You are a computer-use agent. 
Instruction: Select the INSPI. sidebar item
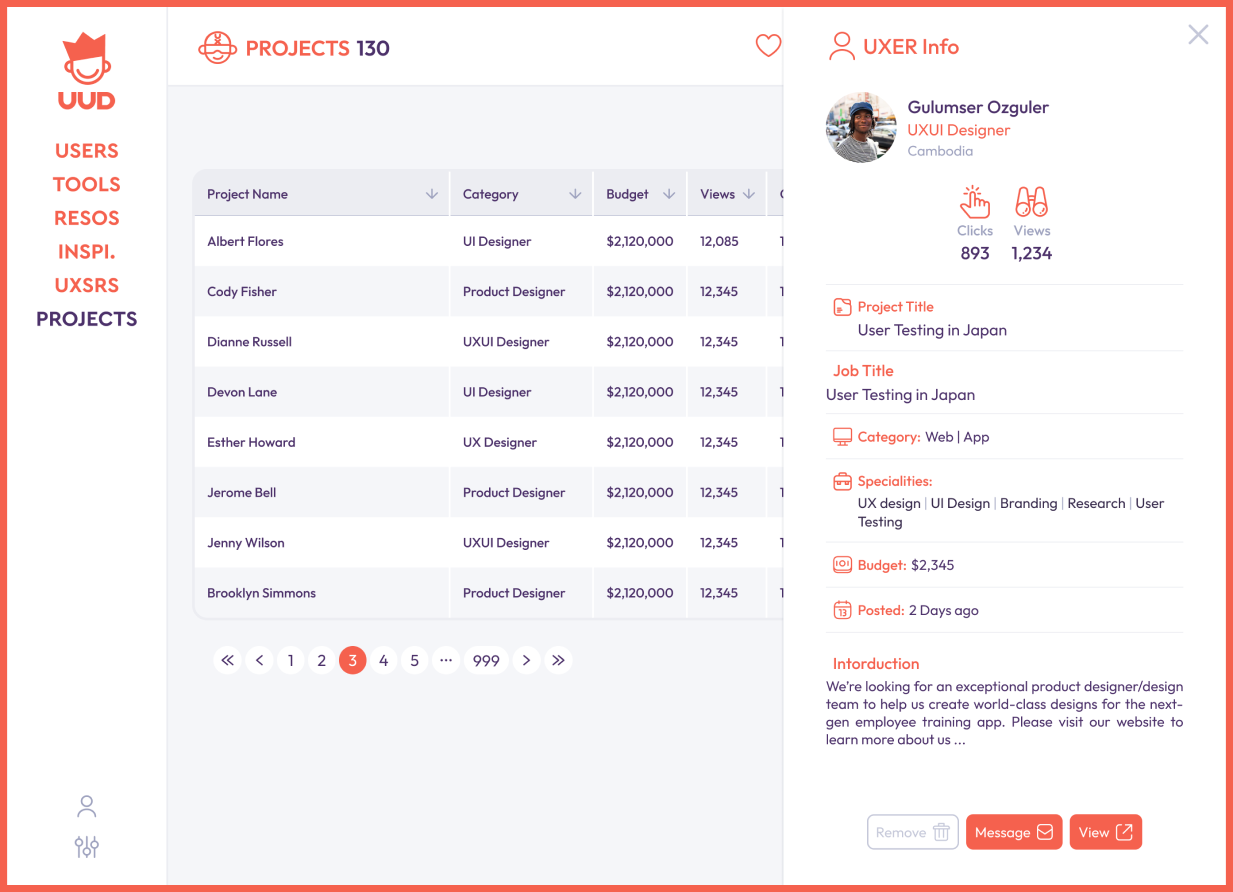(x=87, y=251)
